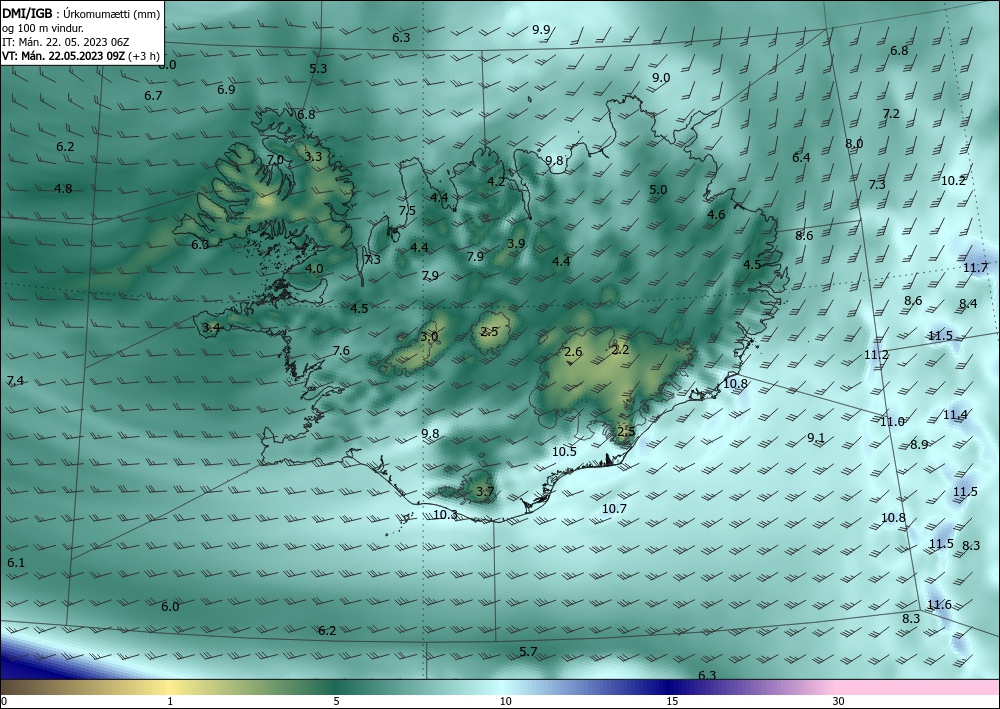The image size is (1000, 709).
Task: Click the map value '7.5'
Action: click(x=407, y=210)
